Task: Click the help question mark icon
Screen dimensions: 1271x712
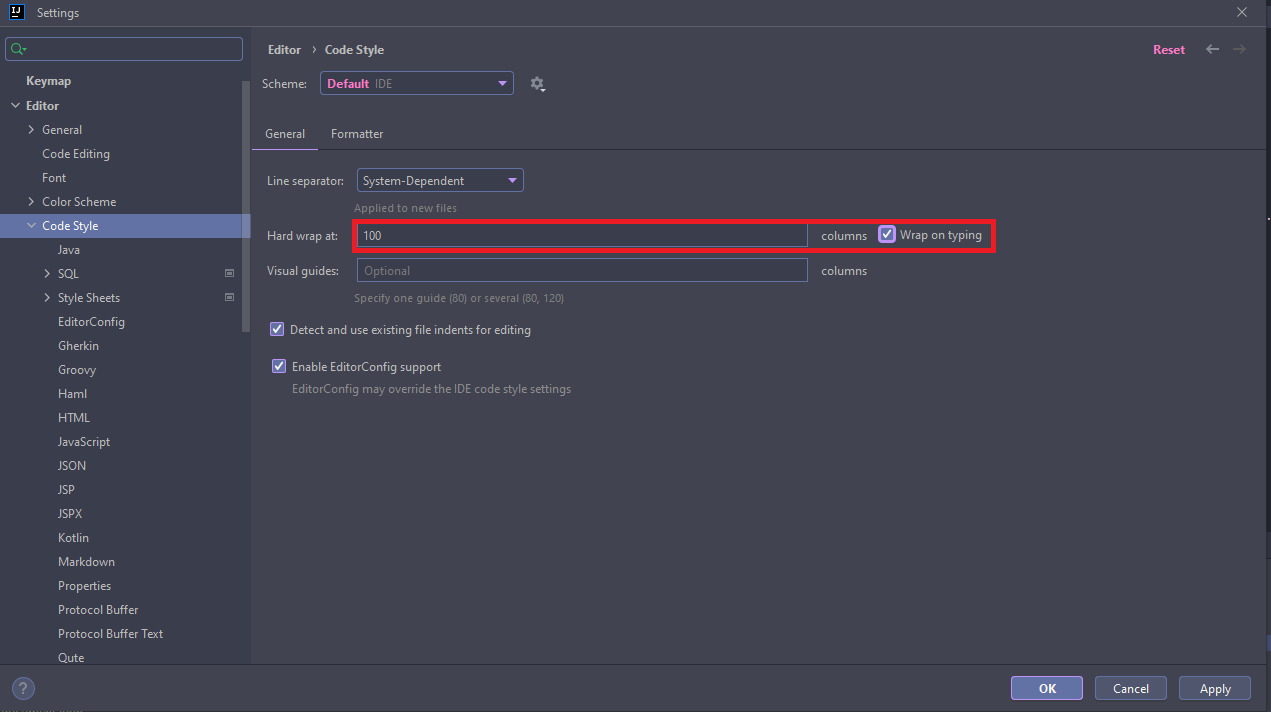Action: click(x=23, y=688)
